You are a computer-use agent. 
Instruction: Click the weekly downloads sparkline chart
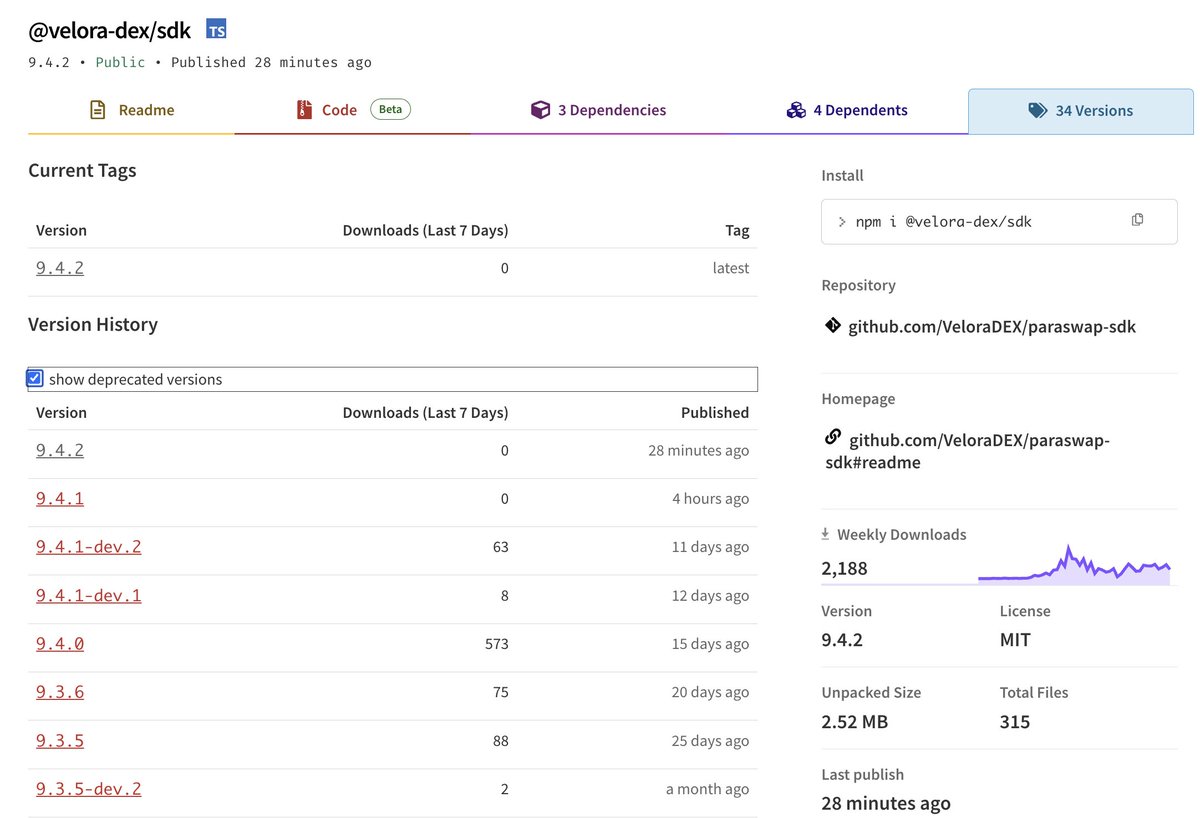(x=1074, y=565)
